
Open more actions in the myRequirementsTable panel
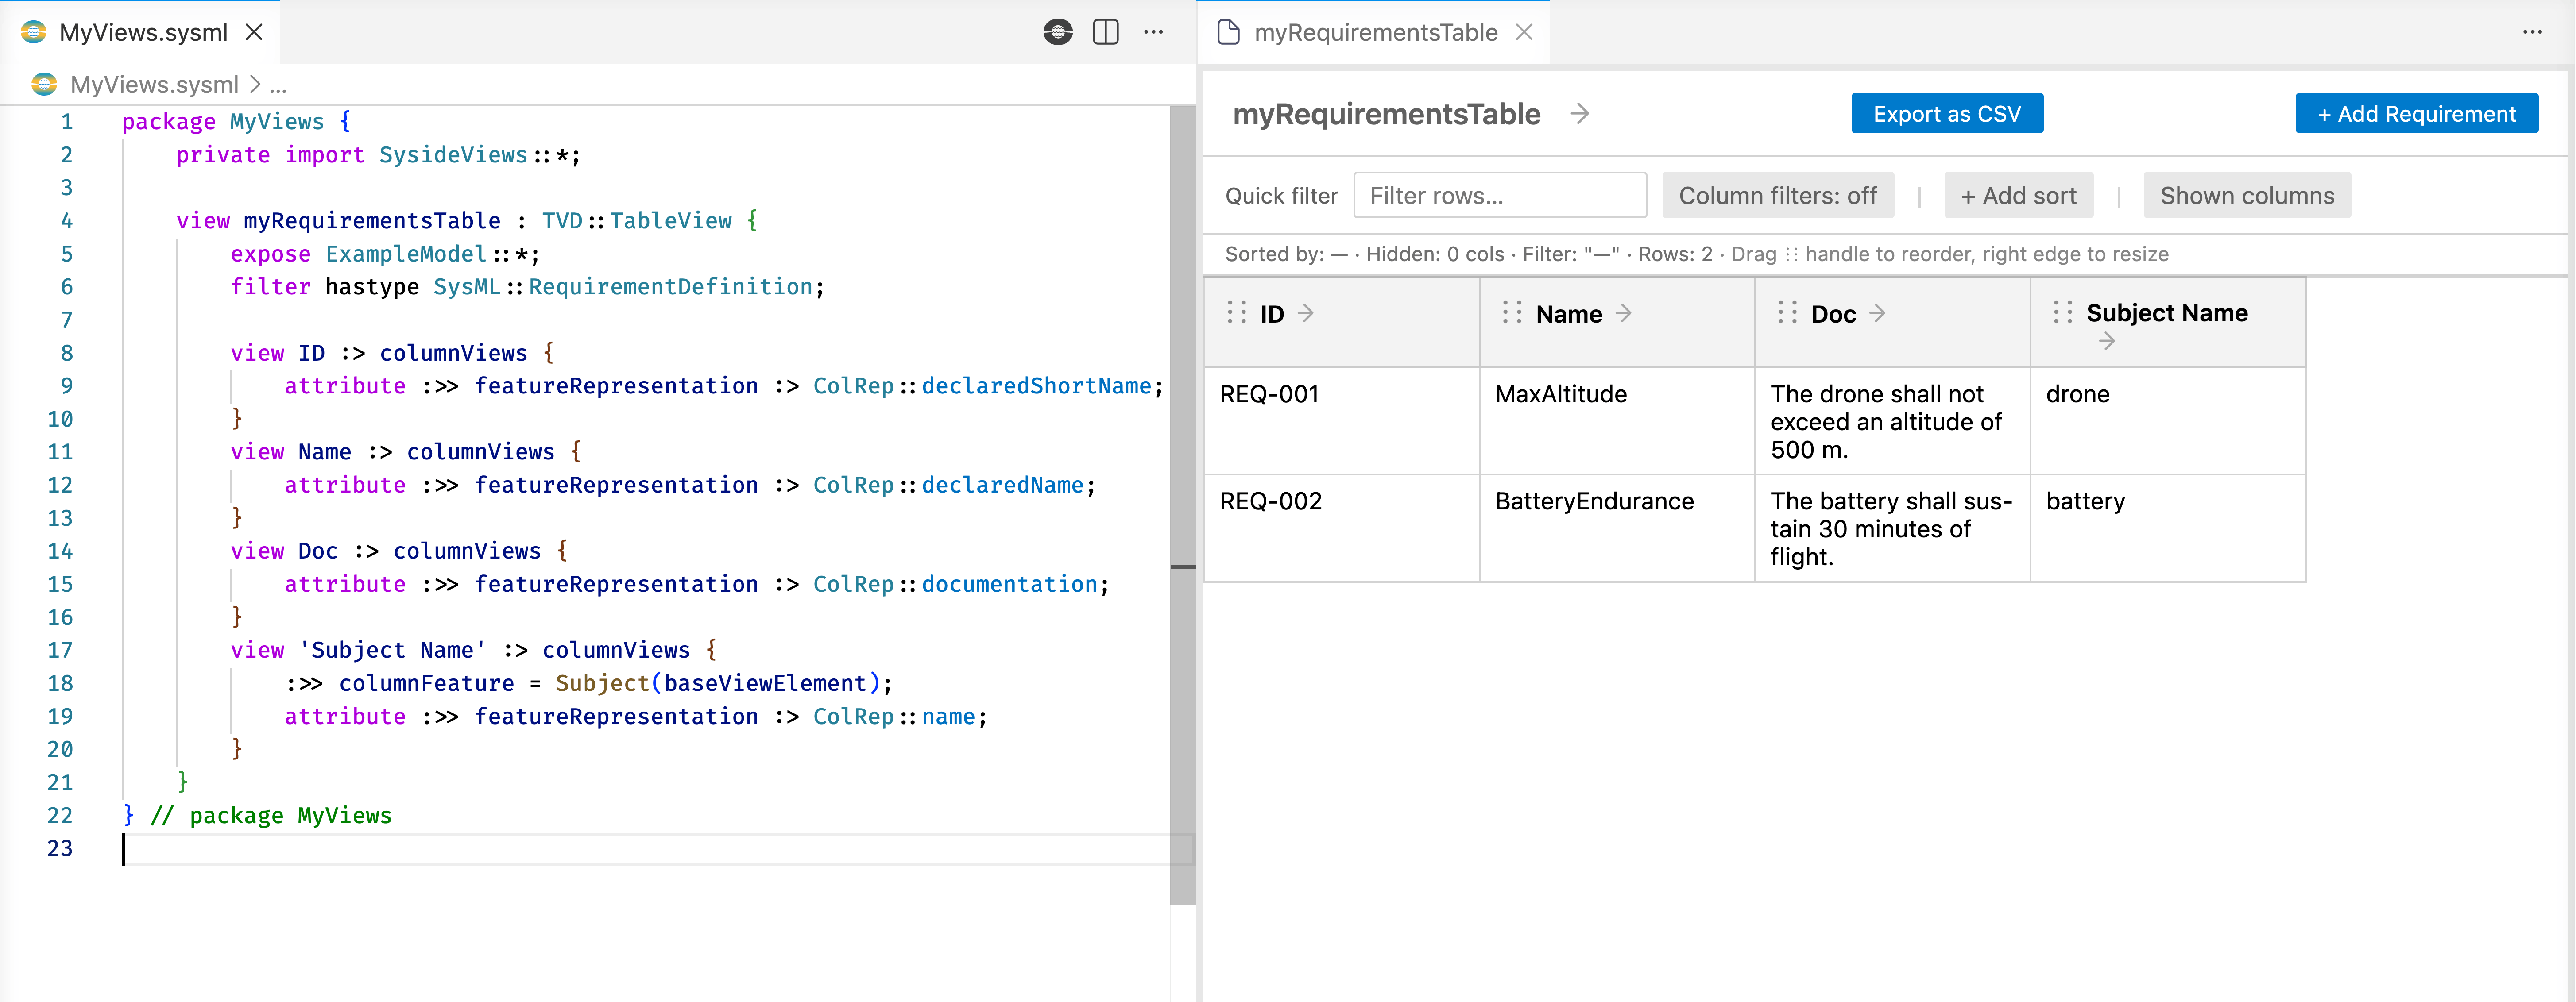click(2532, 32)
